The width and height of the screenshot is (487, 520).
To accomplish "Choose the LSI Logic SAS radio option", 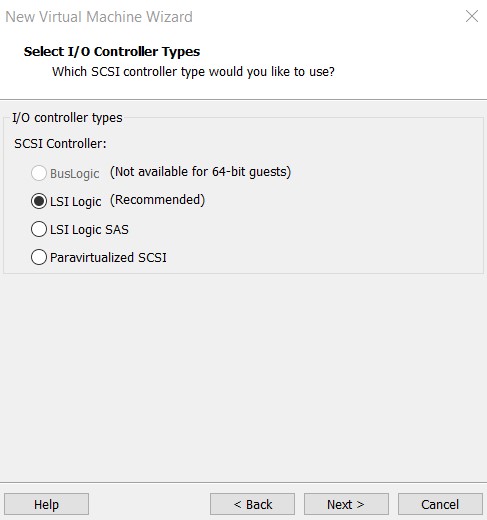I will (39, 229).
